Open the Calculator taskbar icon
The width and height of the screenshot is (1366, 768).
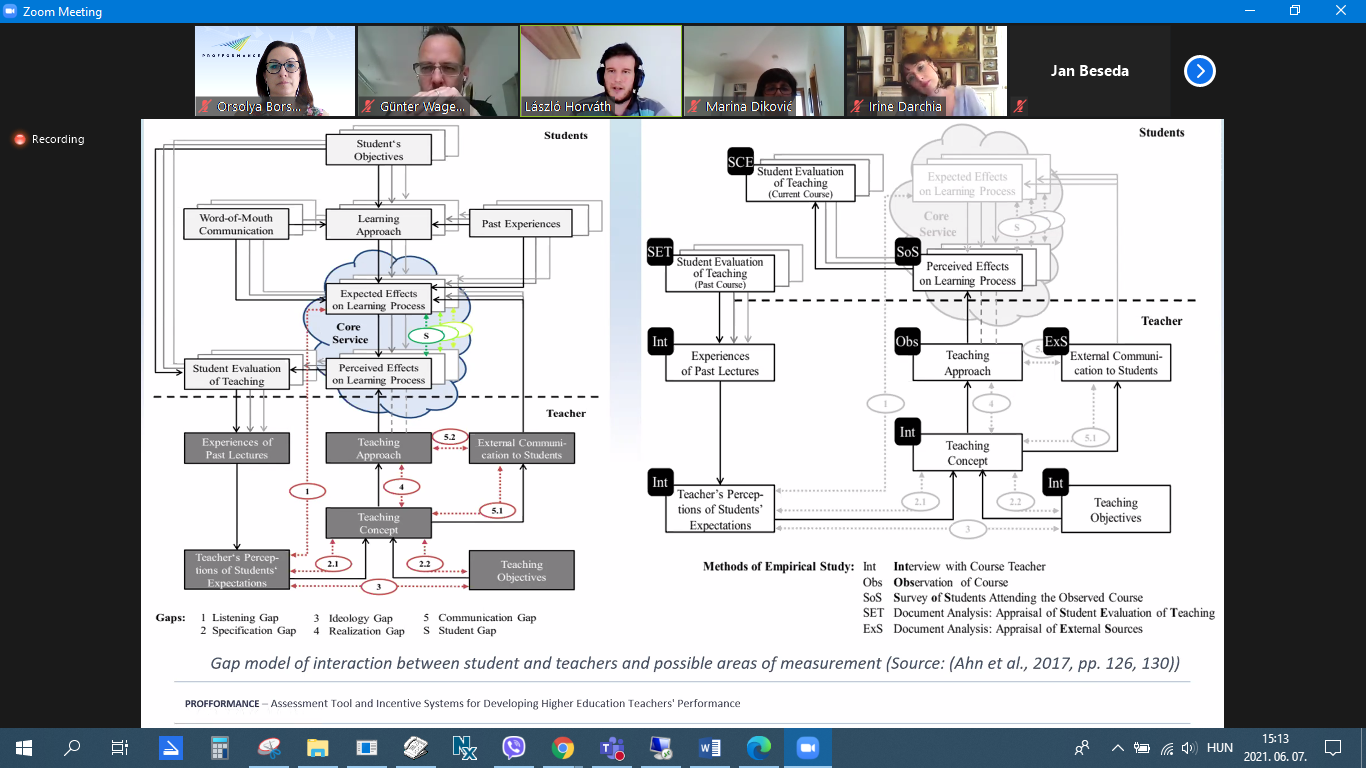(219, 747)
